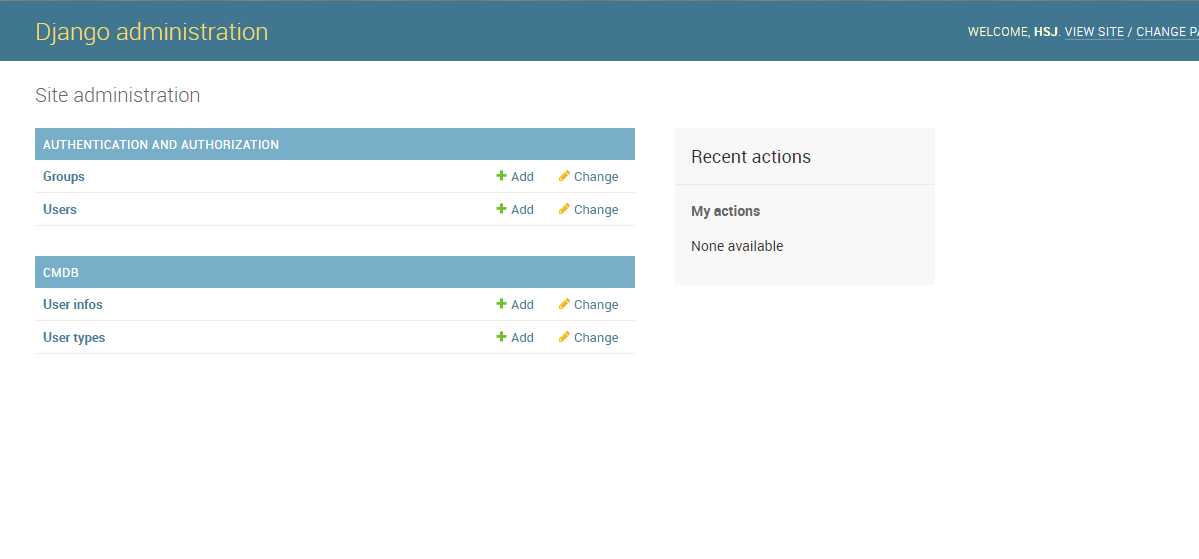Click the Recent actions heading
This screenshot has height=559, width=1199.
[x=751, y=157]
